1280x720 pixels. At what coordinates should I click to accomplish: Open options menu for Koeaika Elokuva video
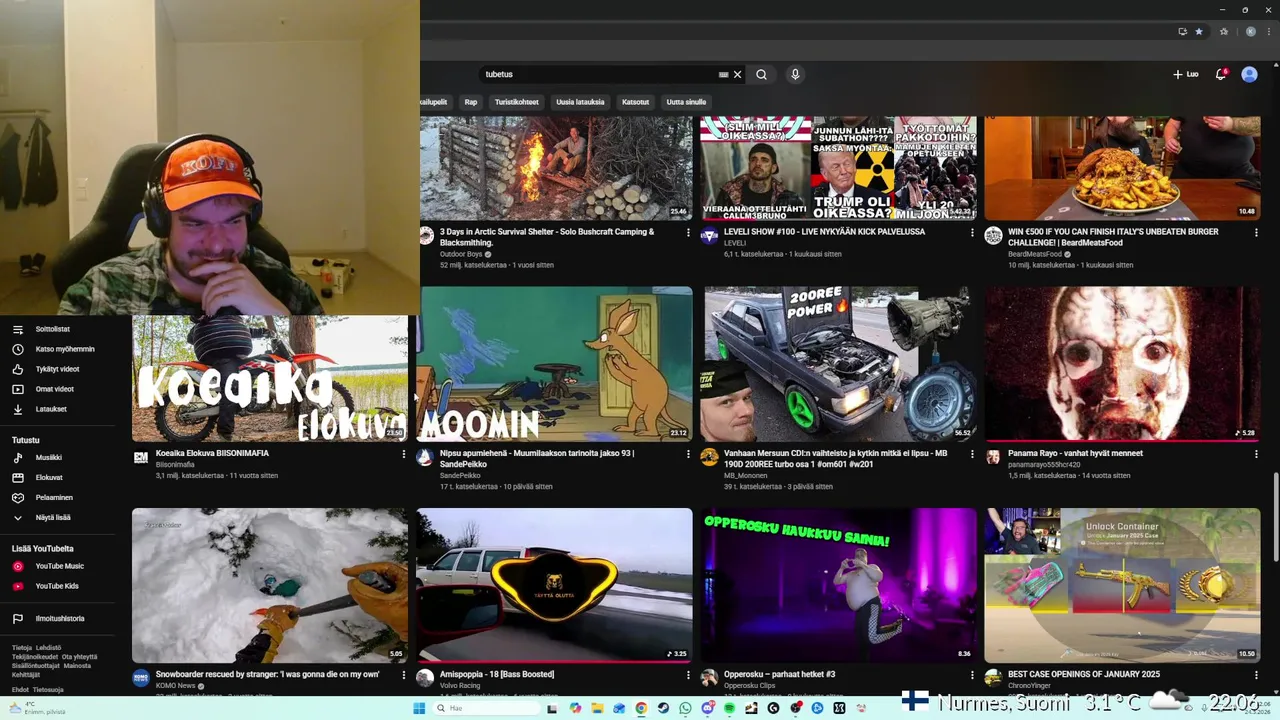404,454
